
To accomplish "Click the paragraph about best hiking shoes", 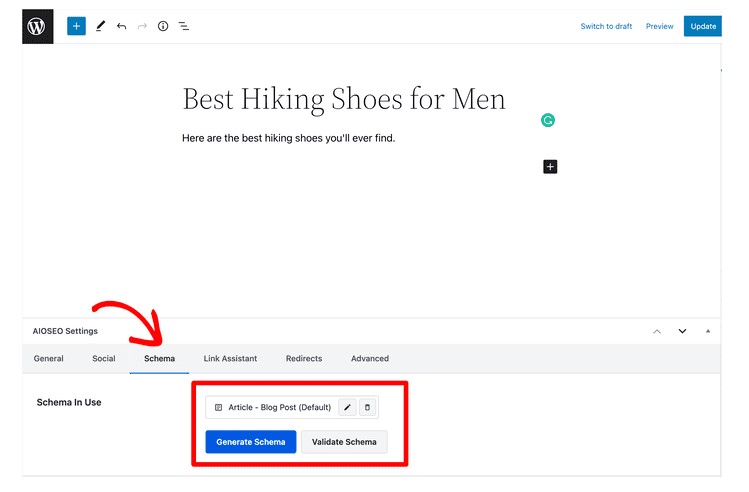I will (x=289, y=138).
